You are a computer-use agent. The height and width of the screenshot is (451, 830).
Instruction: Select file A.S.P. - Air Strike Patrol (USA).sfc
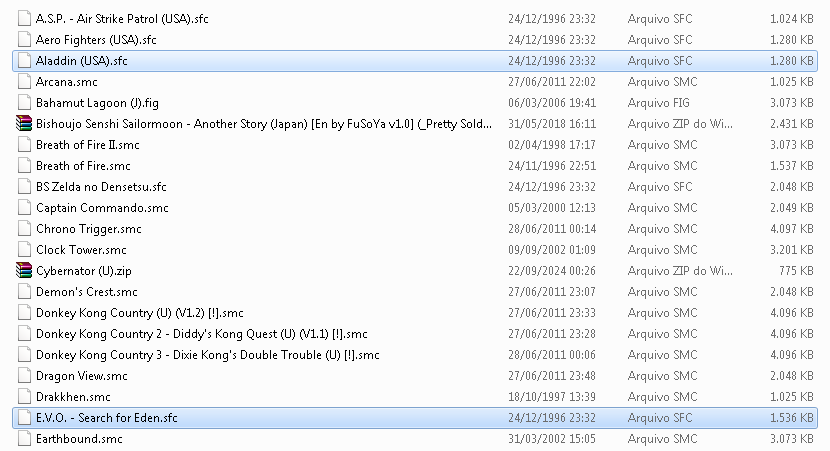[122, 19]
